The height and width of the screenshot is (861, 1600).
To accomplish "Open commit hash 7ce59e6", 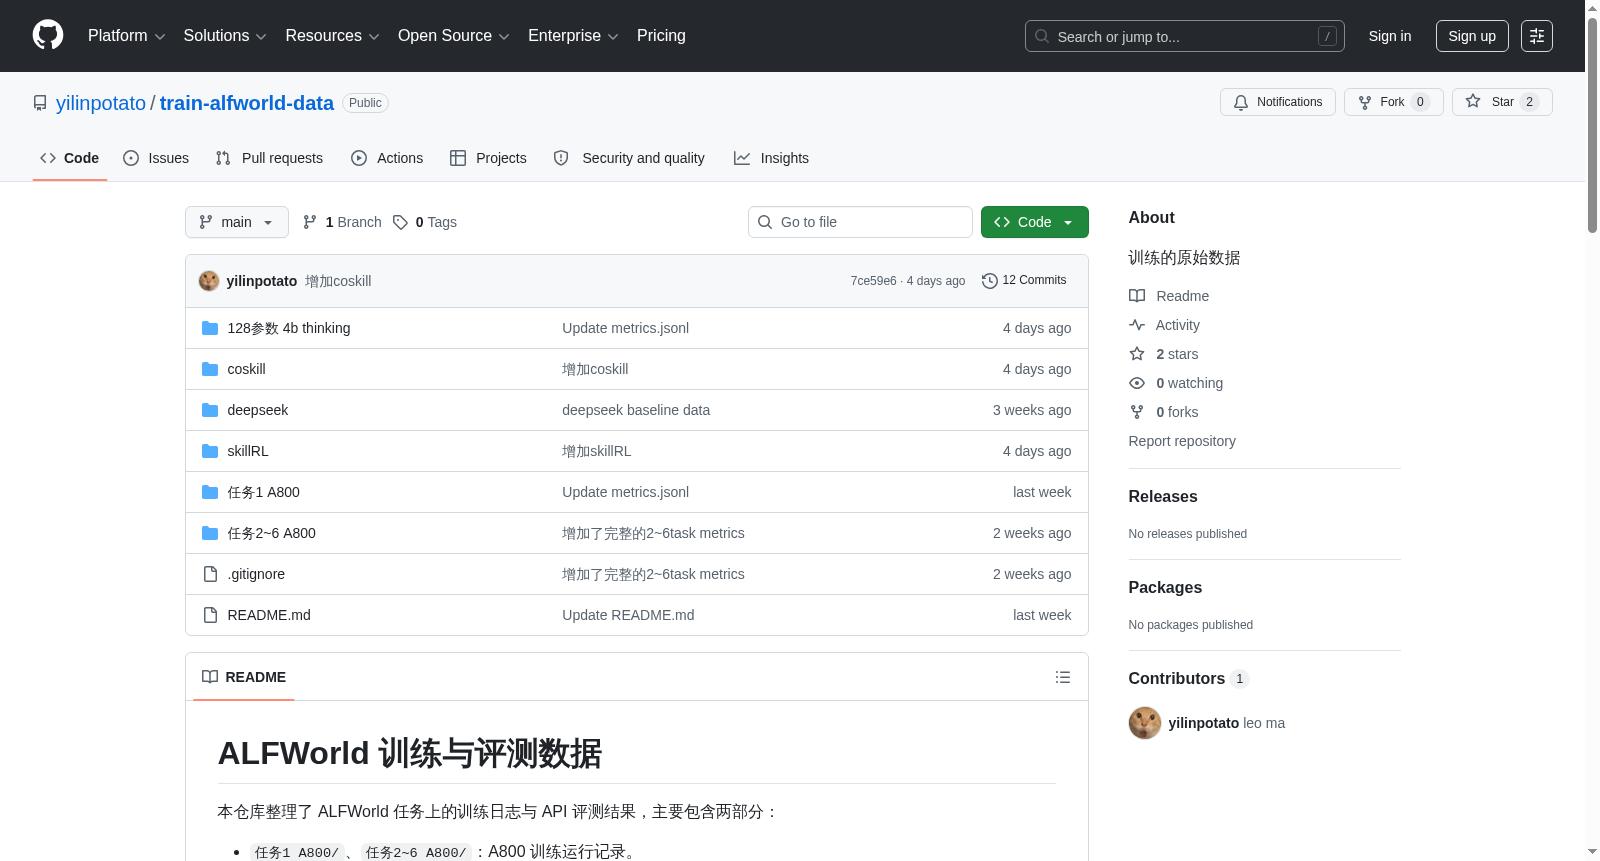I will point(873,281).
